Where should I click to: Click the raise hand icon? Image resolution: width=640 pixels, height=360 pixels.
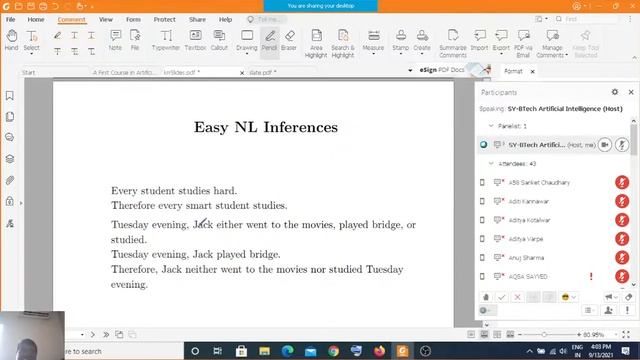coord(486,297)
